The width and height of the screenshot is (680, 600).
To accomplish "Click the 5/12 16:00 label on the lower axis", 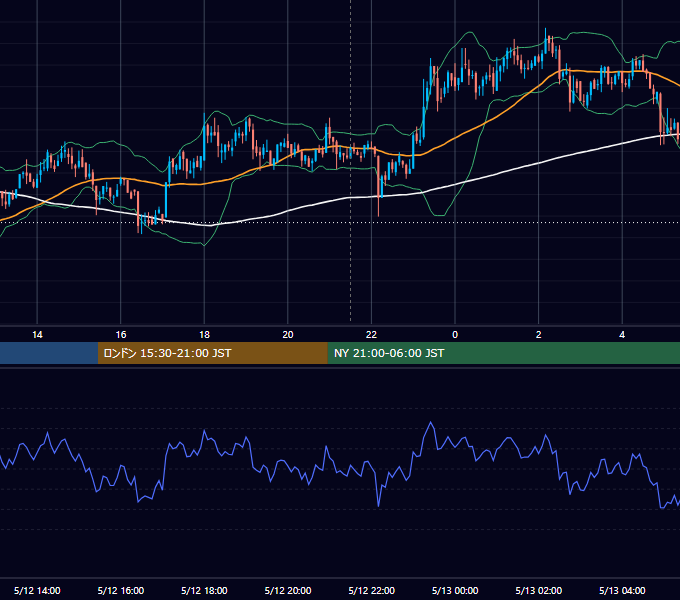I will (121, 590).
